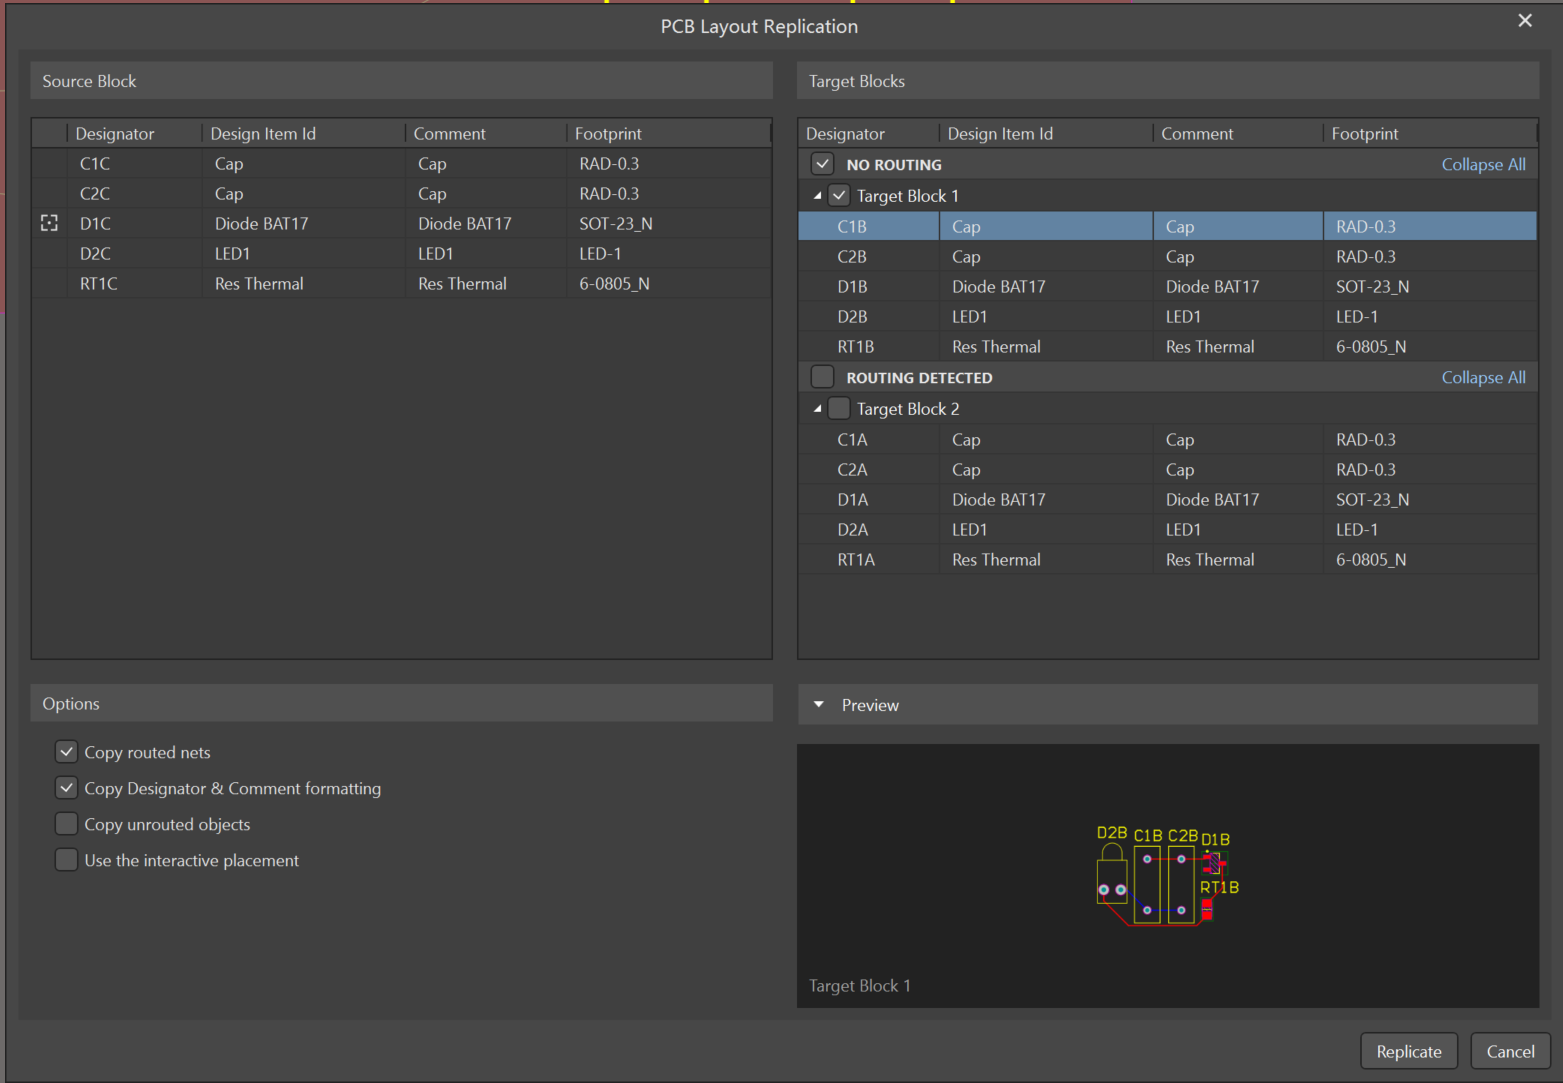Select the Target Block 2 checkbox
Screen dimensions: 1563x1083
pyautogui.click(x=839, y=409)
